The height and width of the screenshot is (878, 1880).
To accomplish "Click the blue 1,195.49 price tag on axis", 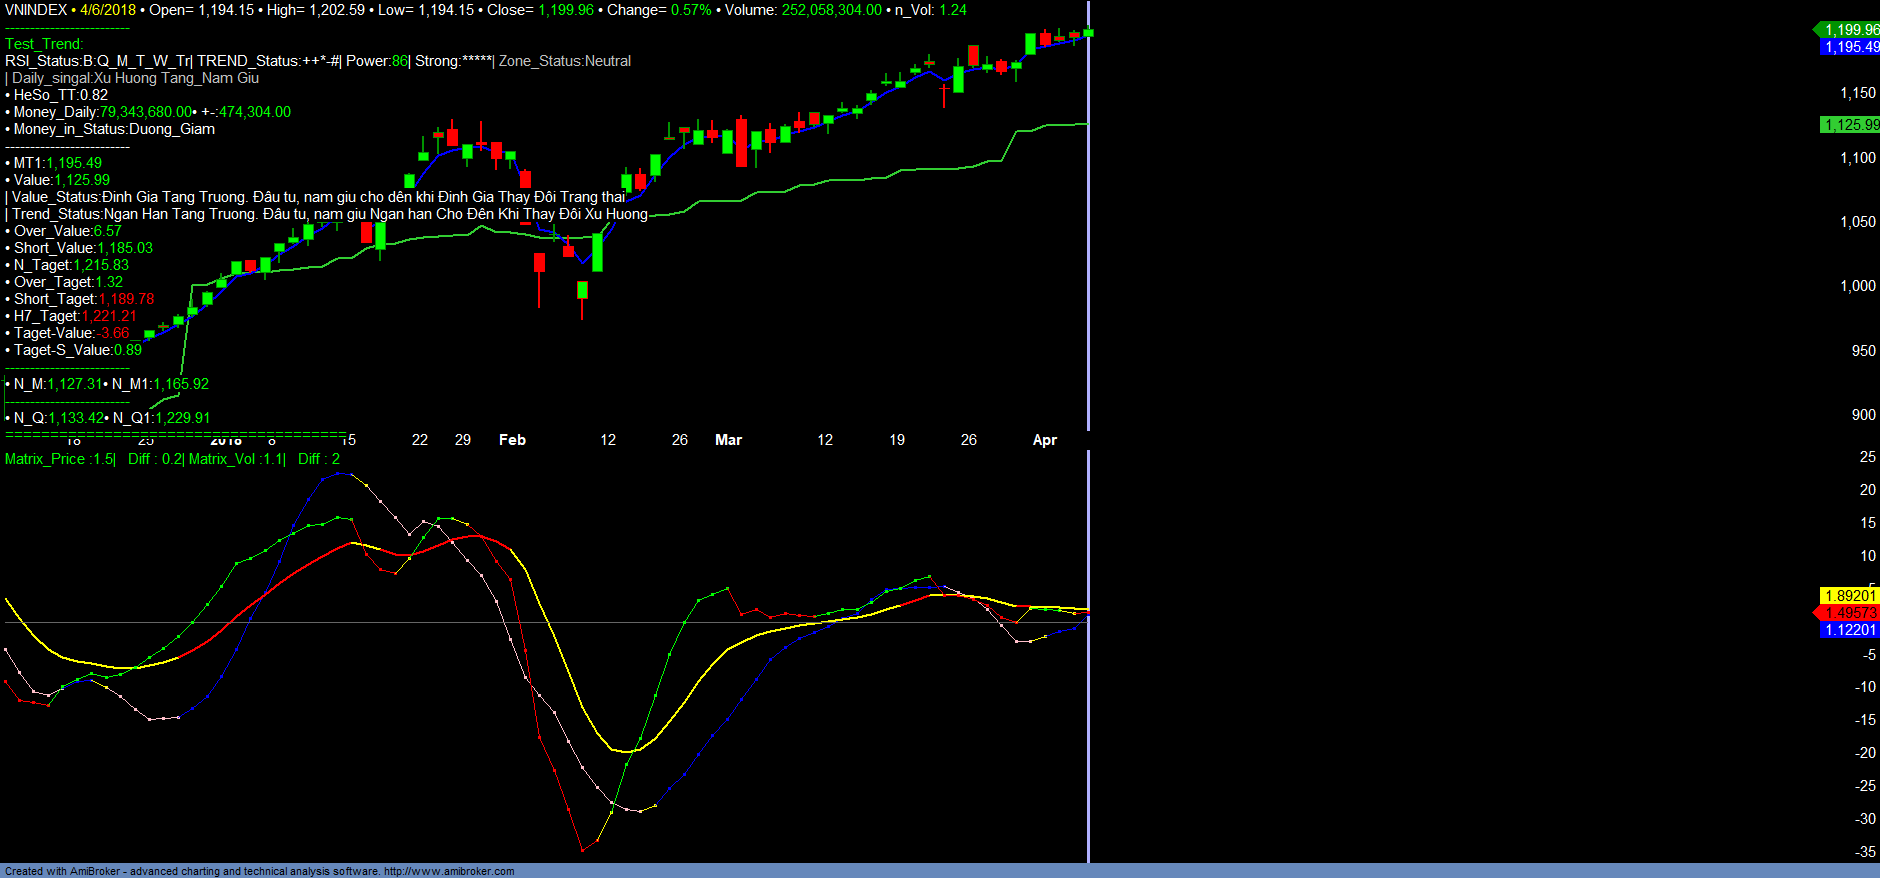I will pyautogui.click(x=1850, y=47).
